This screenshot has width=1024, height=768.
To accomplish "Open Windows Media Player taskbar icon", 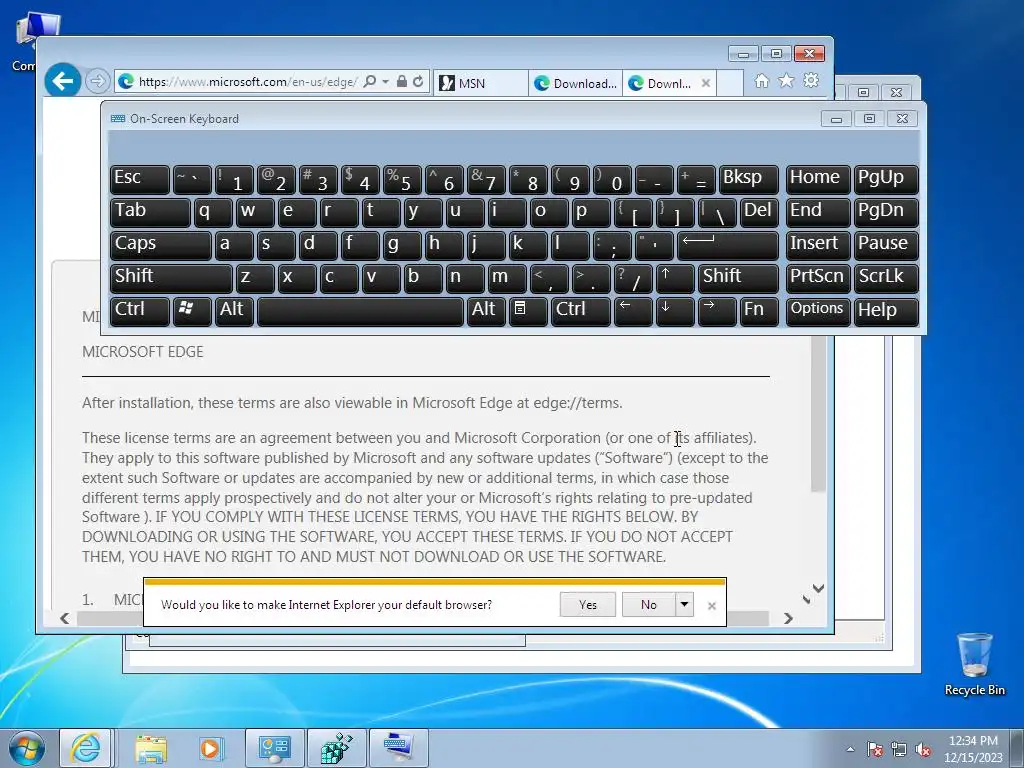I will tap(211, 748).
